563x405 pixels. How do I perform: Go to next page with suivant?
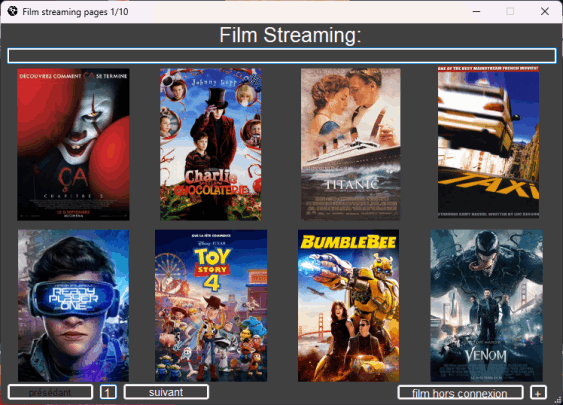(x=166, y=392)
